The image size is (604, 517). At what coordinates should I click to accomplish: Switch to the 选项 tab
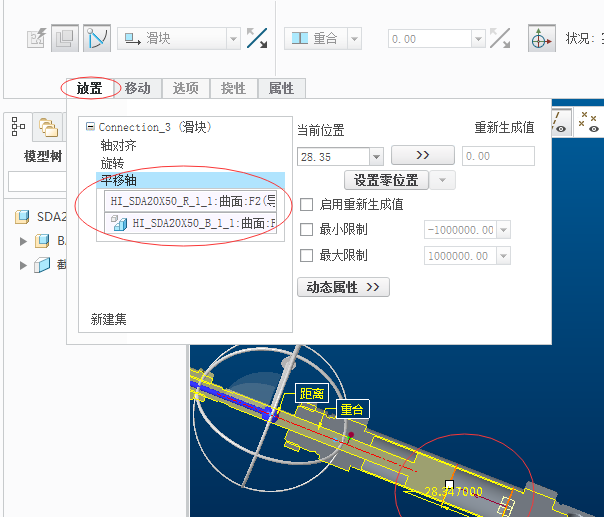pyautogui.click(x=186, y=88)
